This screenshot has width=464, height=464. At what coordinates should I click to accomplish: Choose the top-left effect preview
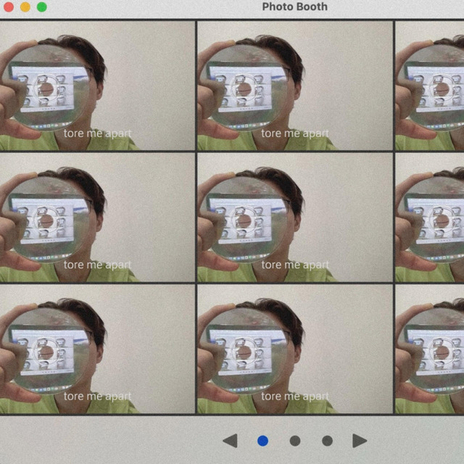pos(97,86)
